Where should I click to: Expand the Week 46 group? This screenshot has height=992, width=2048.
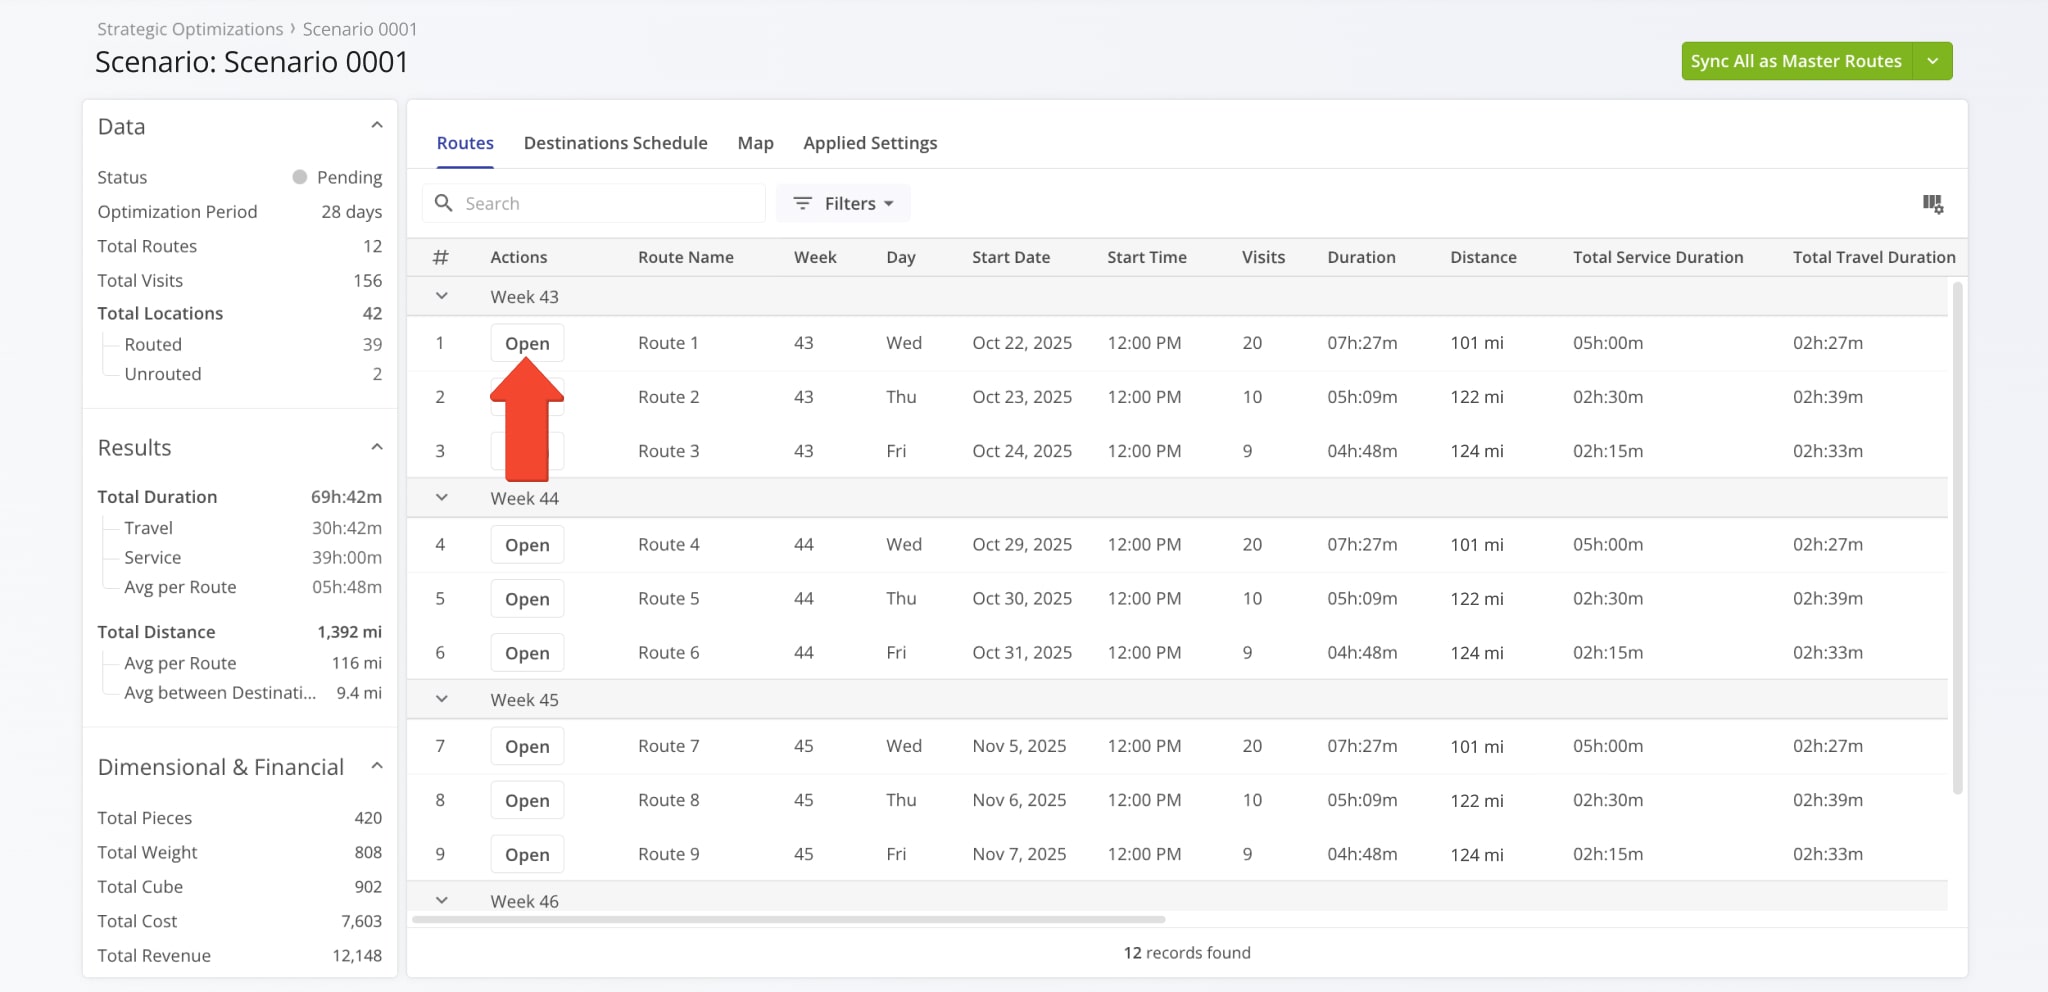(441, 898)
